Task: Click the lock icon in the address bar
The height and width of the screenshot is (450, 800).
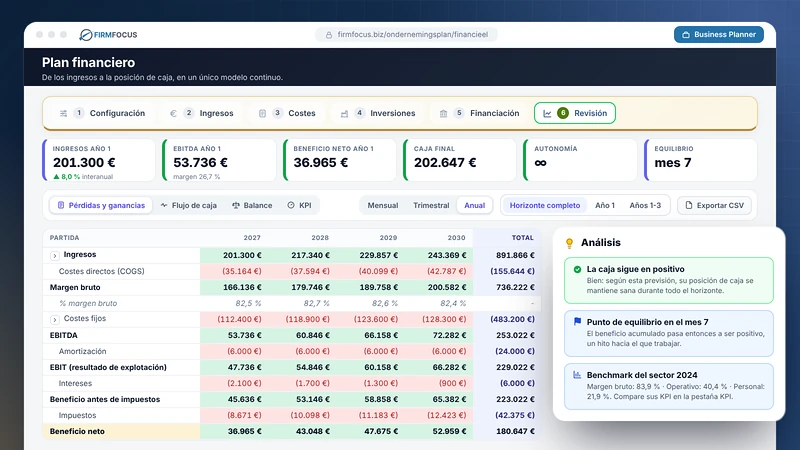Action: click(329, 35)
